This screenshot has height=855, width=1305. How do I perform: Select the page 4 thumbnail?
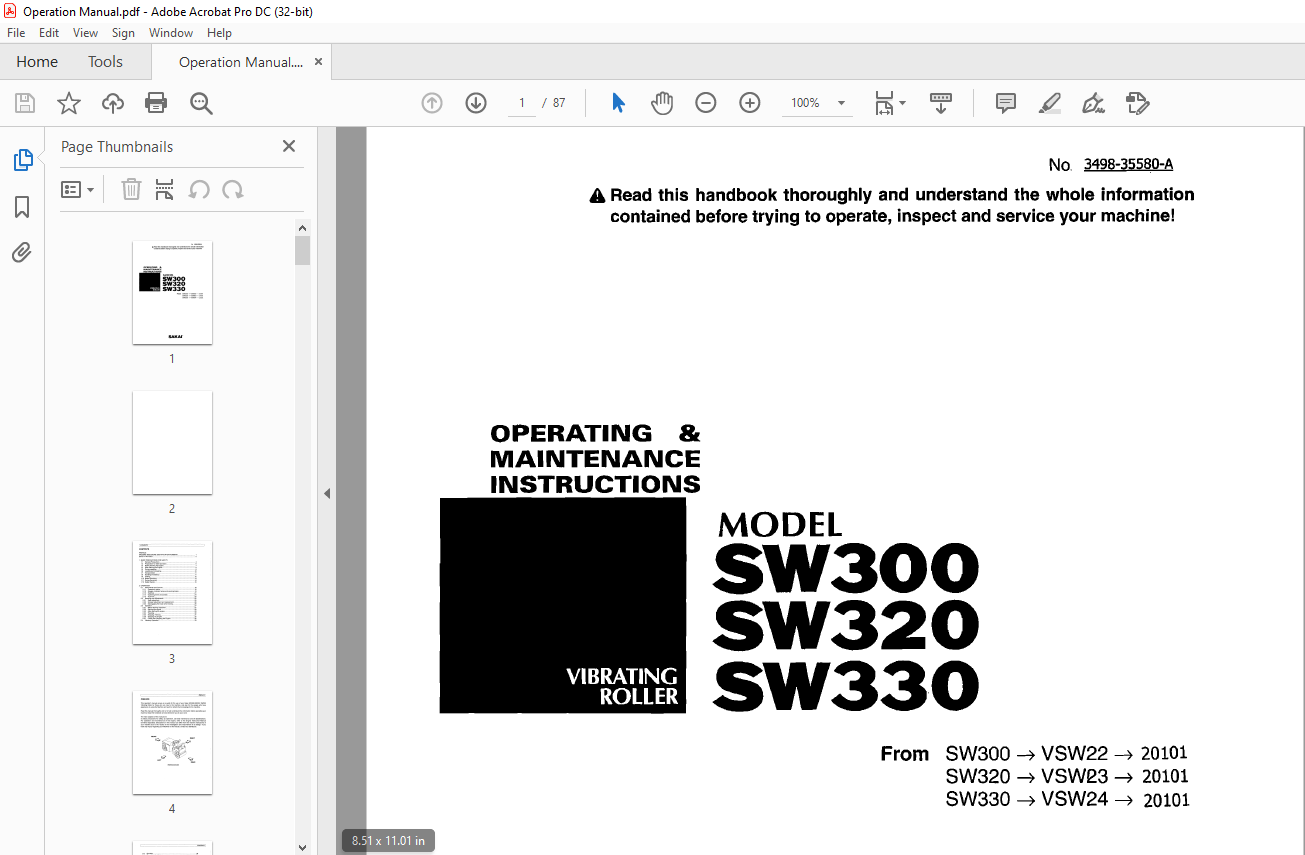[172, 742]
